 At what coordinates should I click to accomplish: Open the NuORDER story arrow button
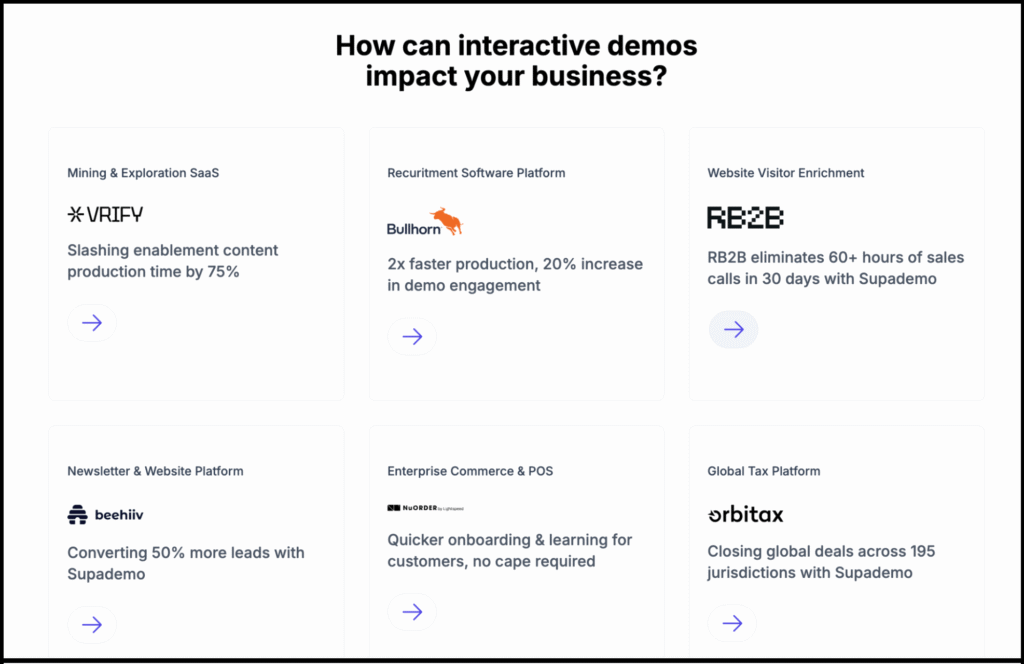pos(412,612)
